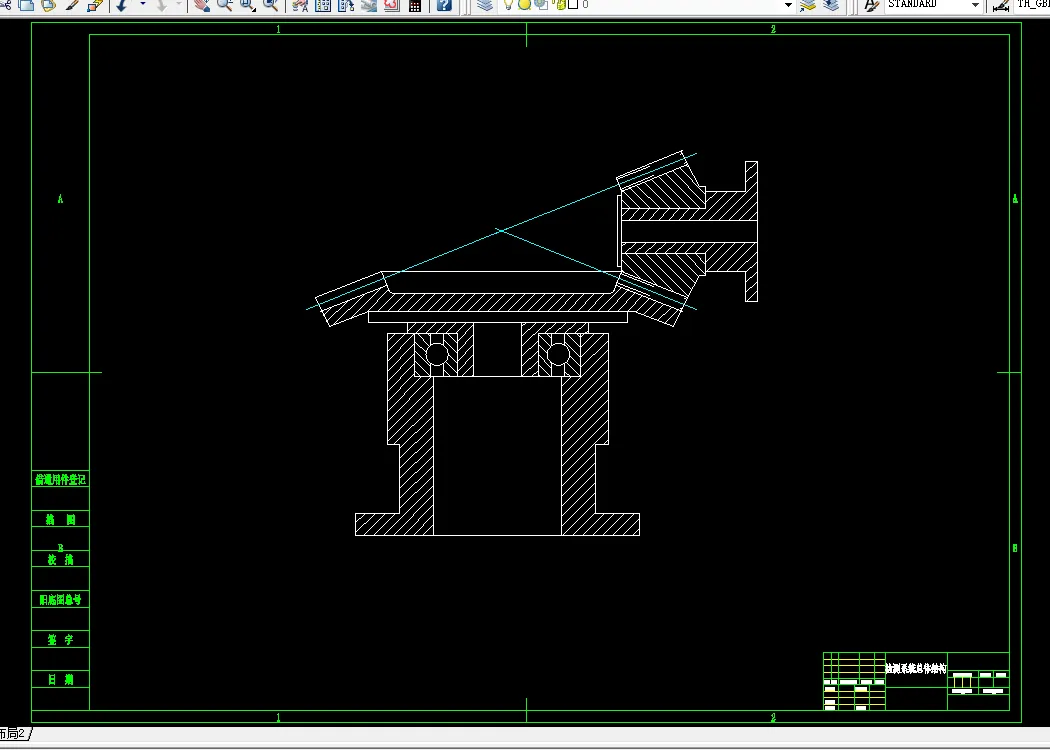Open the Dimension Style manager icon
This screenshot has width=1050, height=750.
point(1000,5)
